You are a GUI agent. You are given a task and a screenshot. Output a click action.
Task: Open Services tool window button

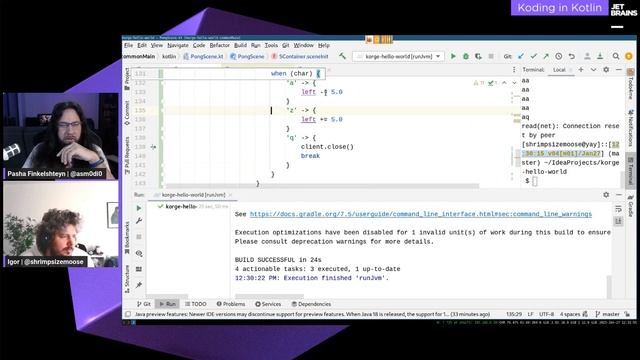[x=268, y=304]
